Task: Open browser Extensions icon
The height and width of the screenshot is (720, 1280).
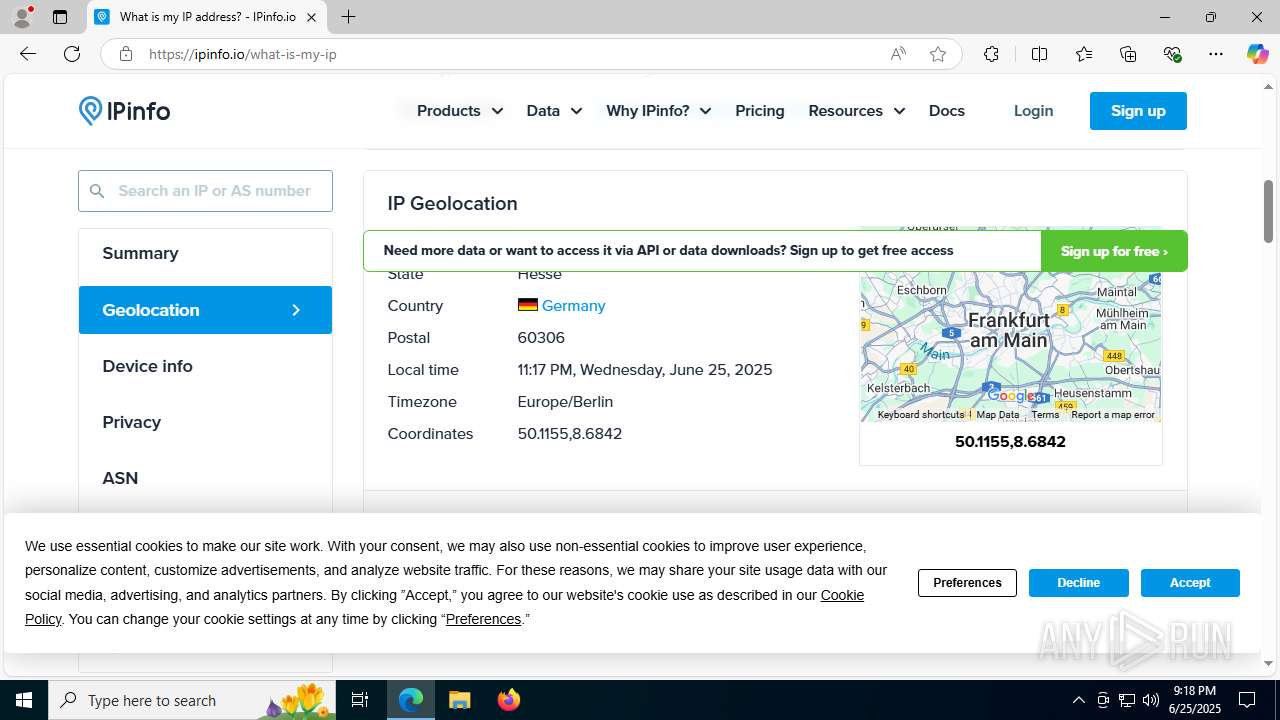Action: (991, 54)
